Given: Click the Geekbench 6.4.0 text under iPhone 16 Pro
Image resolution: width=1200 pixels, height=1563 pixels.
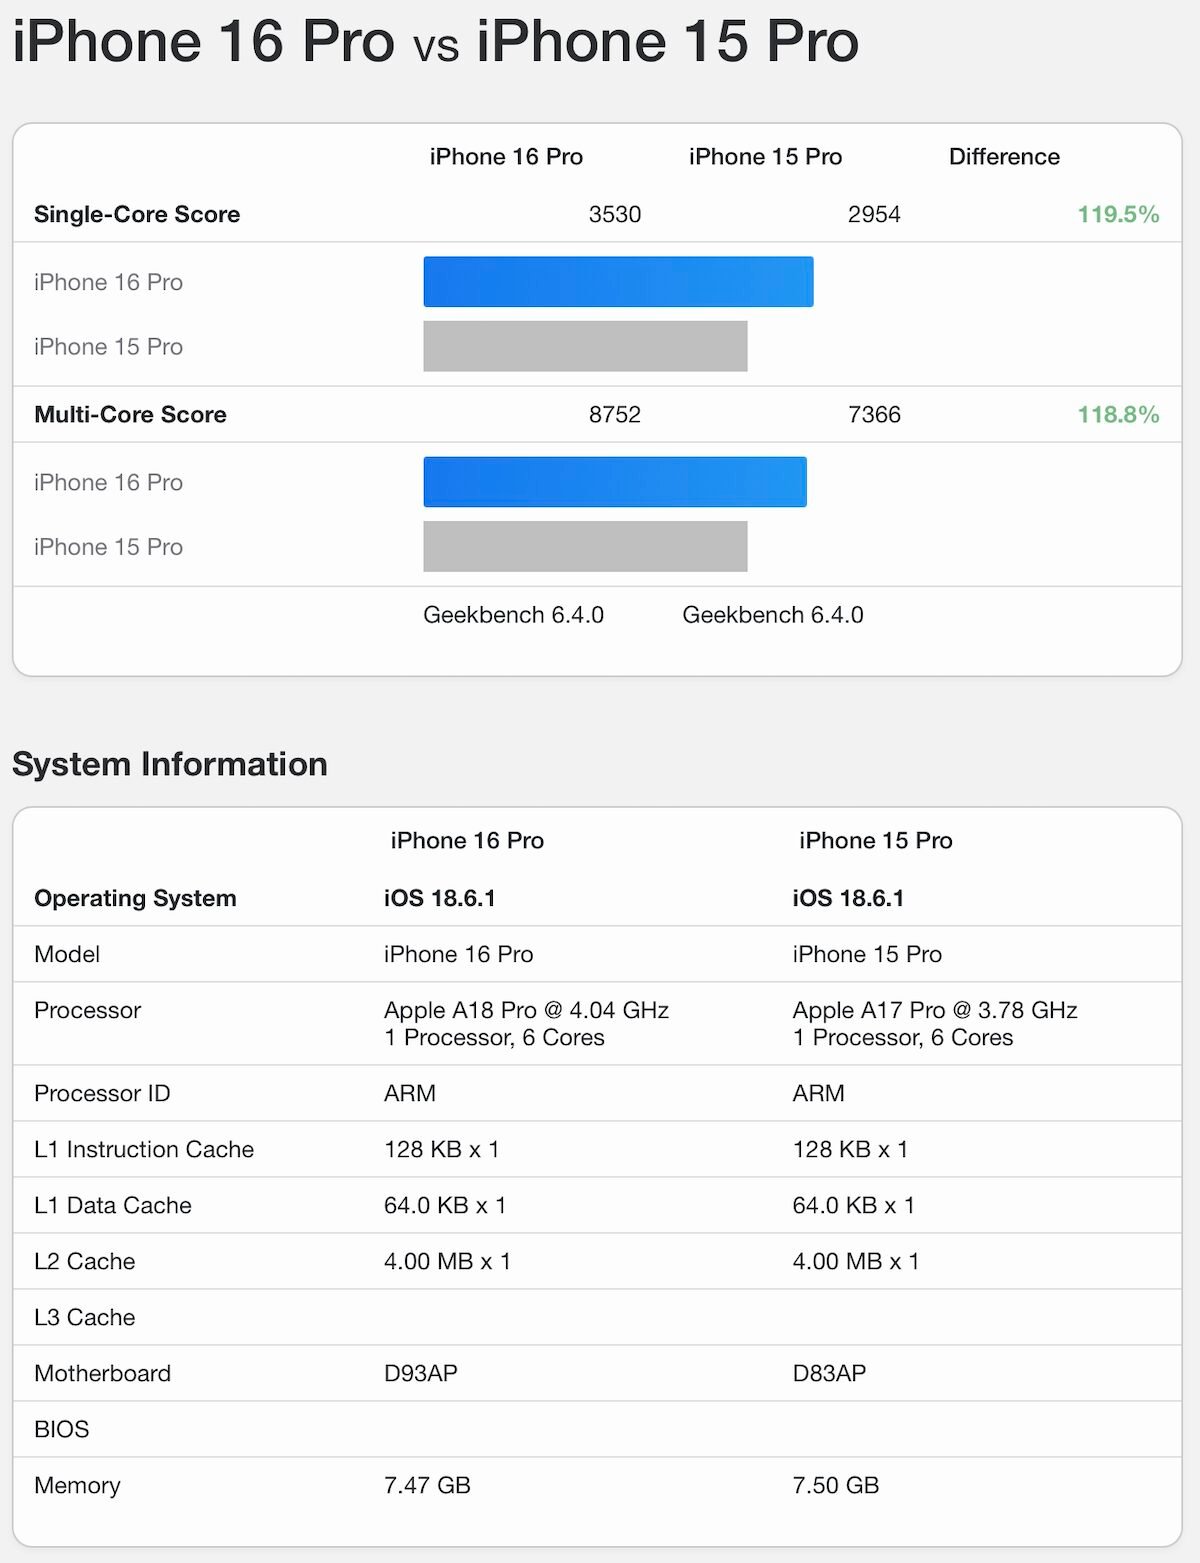Looking at the screenshot, I should [x=513, y=615].
